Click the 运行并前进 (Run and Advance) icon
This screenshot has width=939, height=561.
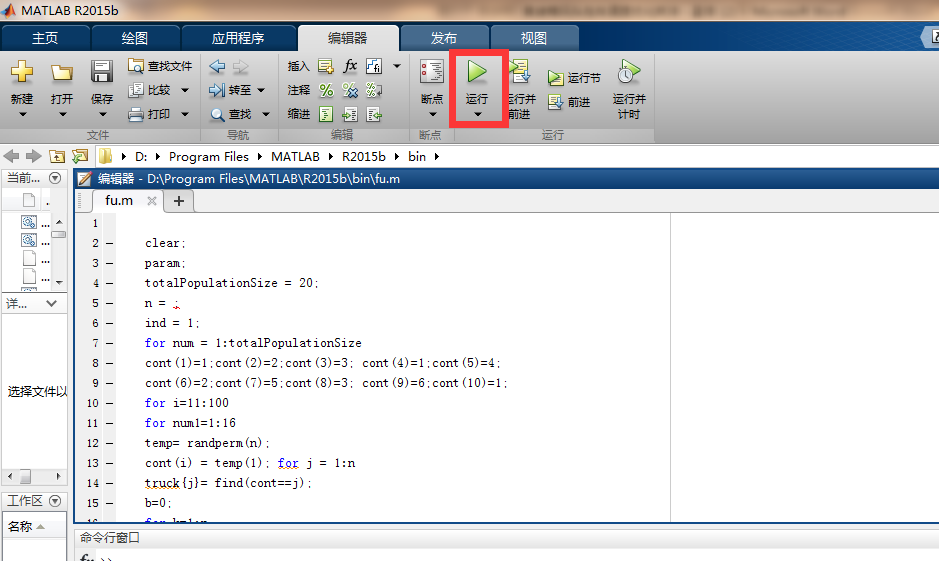coord(520,72)
